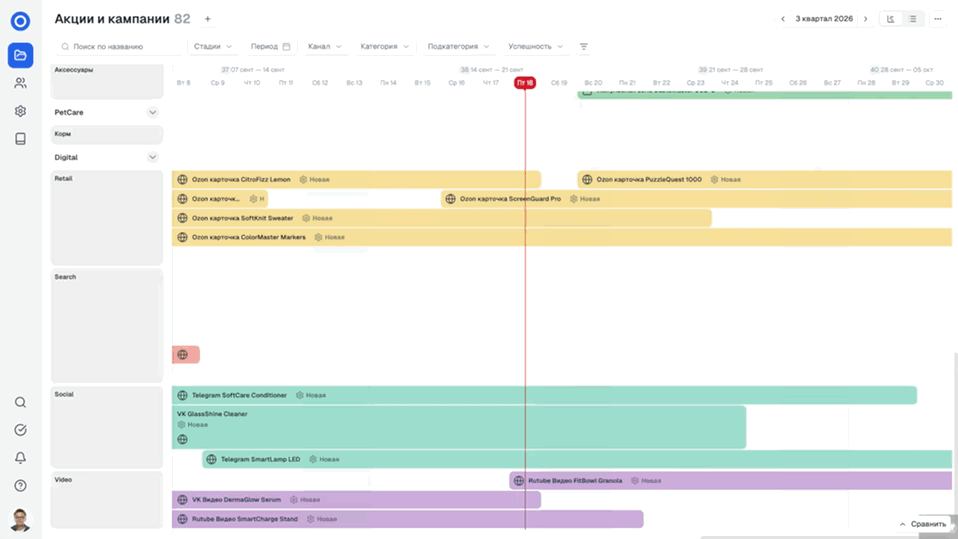Open the Успешность filter dropdown

[x=535, y=46]
